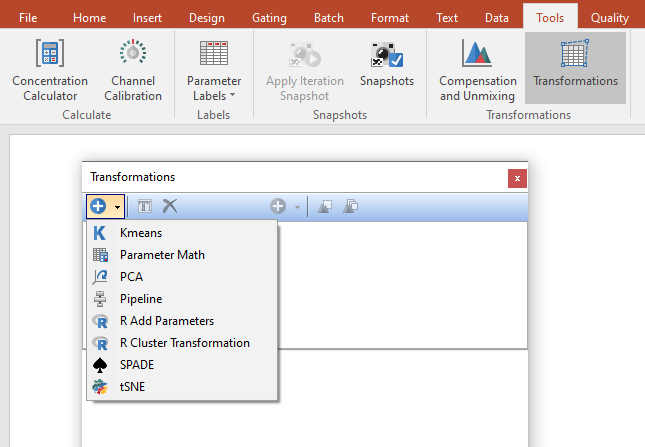
Task: Switch to the Tools tab
Action: coord(550,17)
